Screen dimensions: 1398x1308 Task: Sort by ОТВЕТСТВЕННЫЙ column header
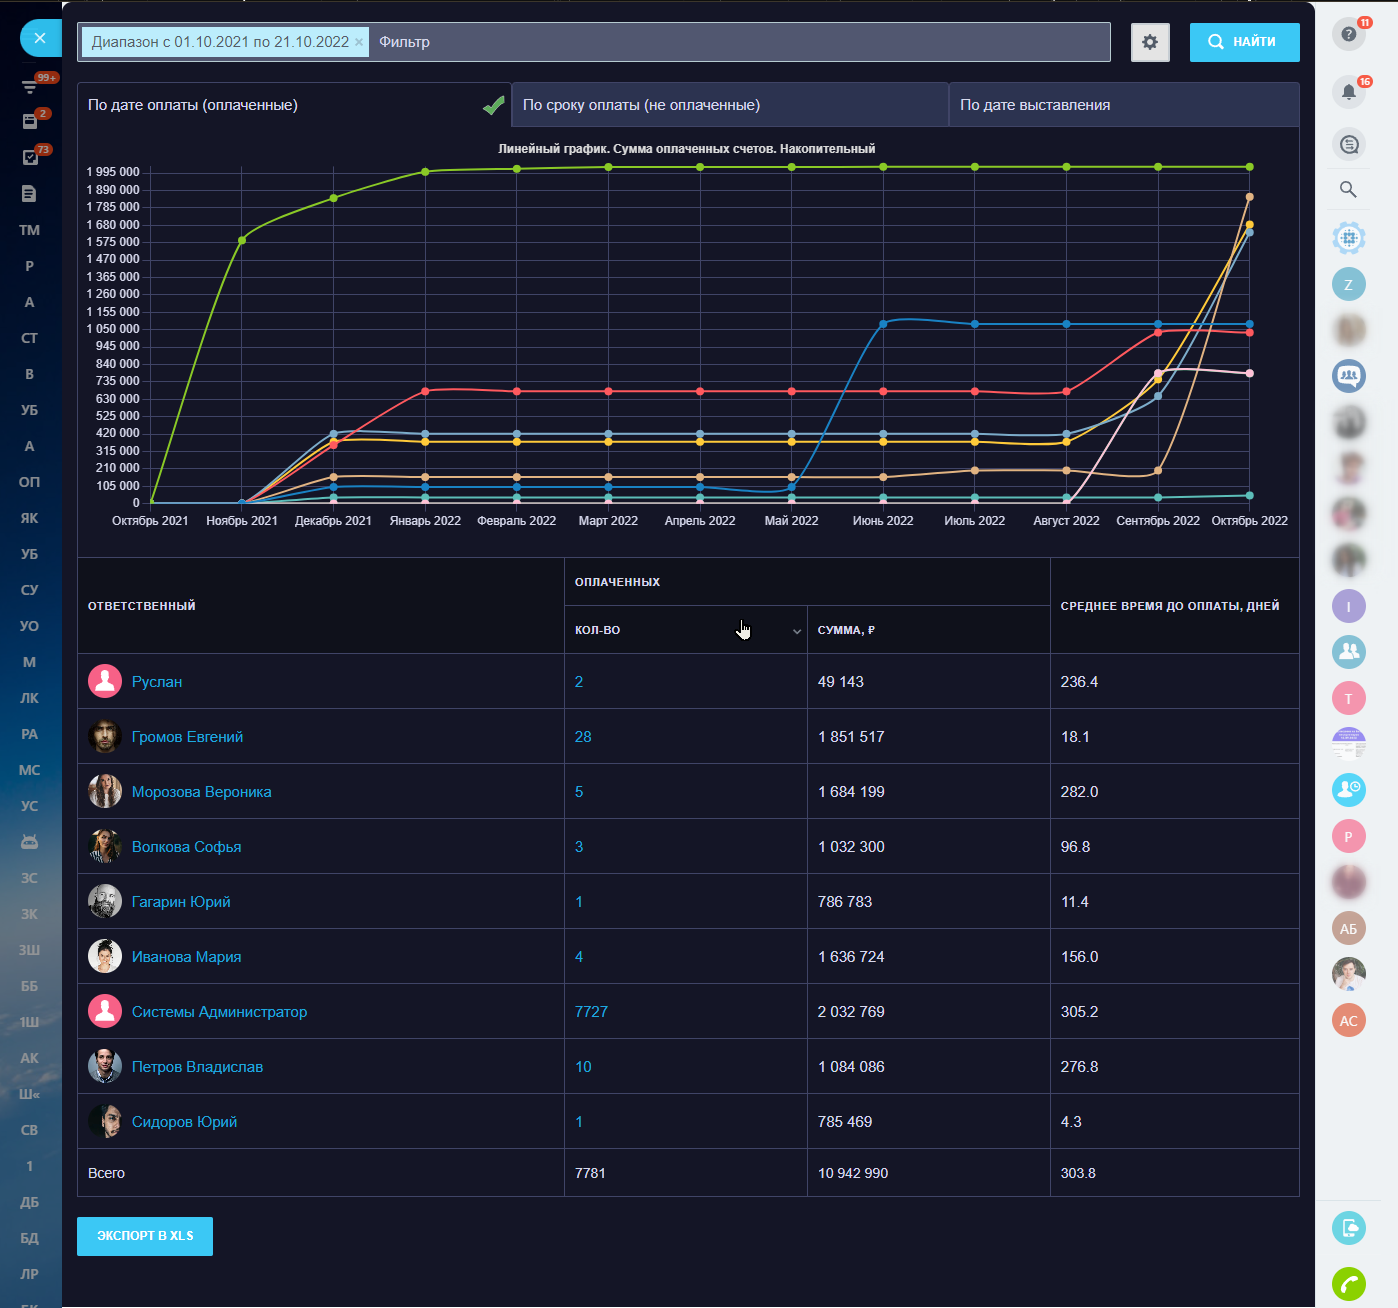[x=142, y=606]
